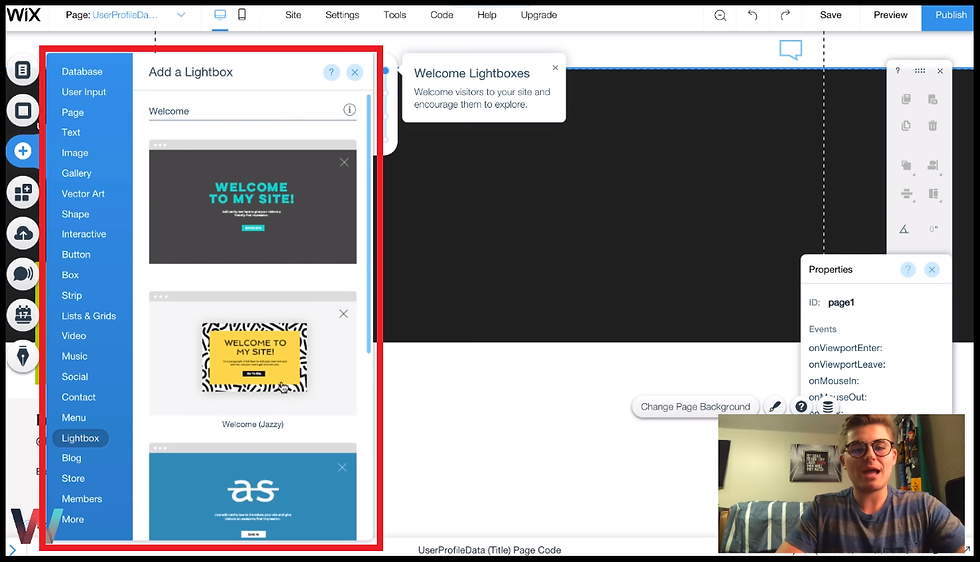
Task: Close the Add a Lightbox panel
Action: 354,73
